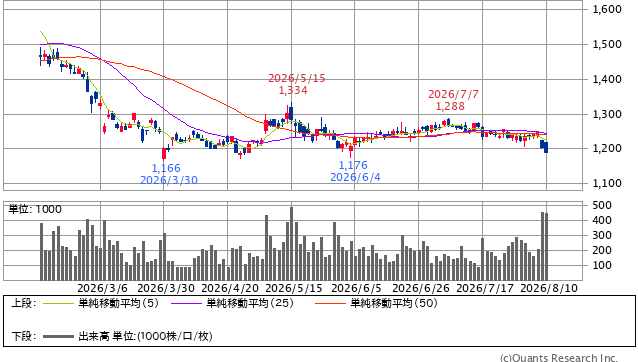Click the 100 volume axis label
This screenshot has height=362, width=638.
pos(602,265)
